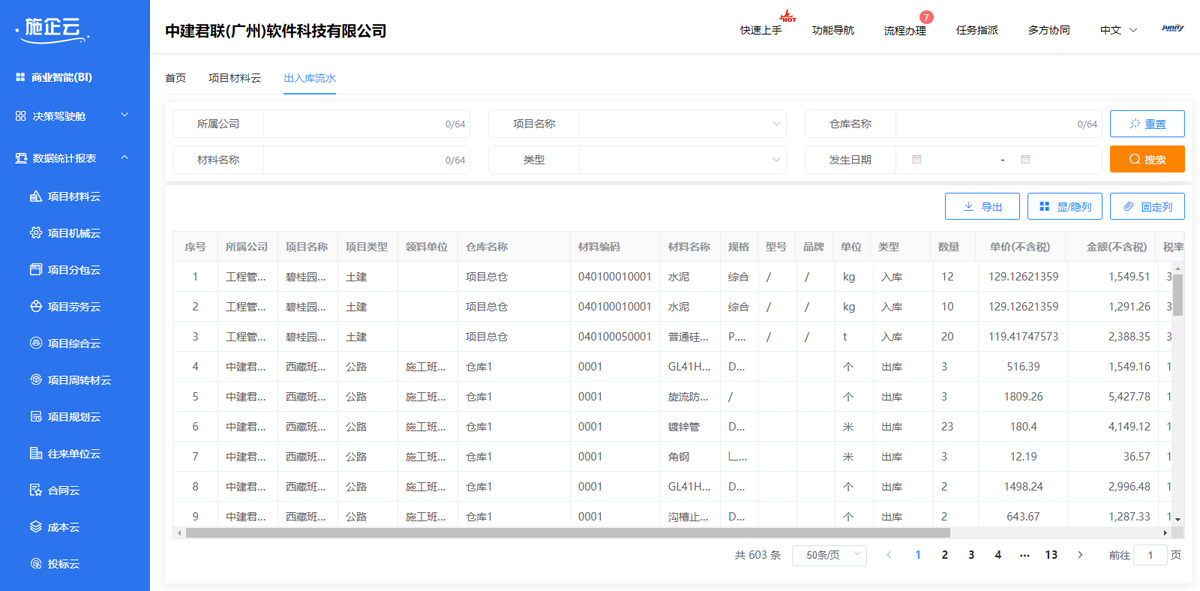Go to page 13
Screen dimensions: 1200x591
coord(1051,555)
